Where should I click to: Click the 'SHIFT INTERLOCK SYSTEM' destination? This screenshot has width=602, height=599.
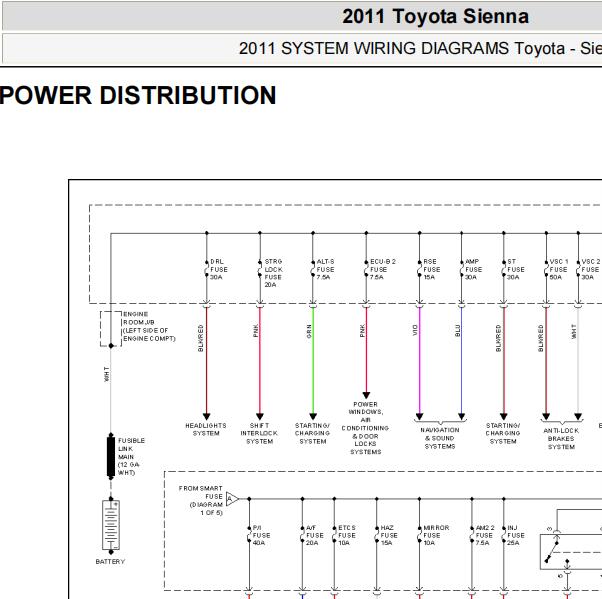pyautogui.click(x=259, y=434)
